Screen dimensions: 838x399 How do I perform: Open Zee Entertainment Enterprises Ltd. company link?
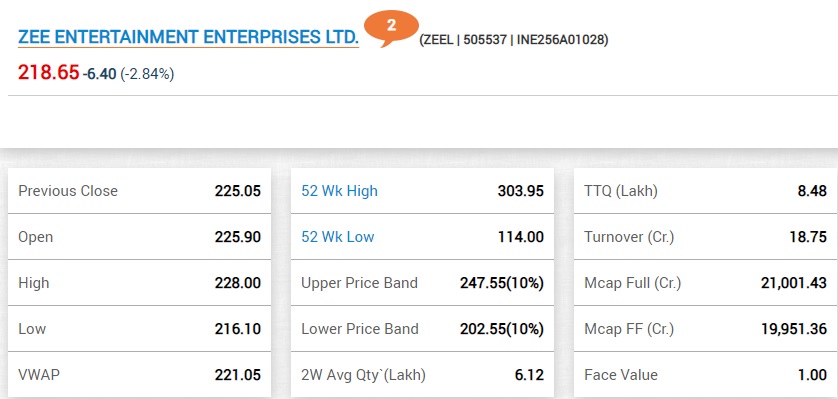(x=188, y=37)
